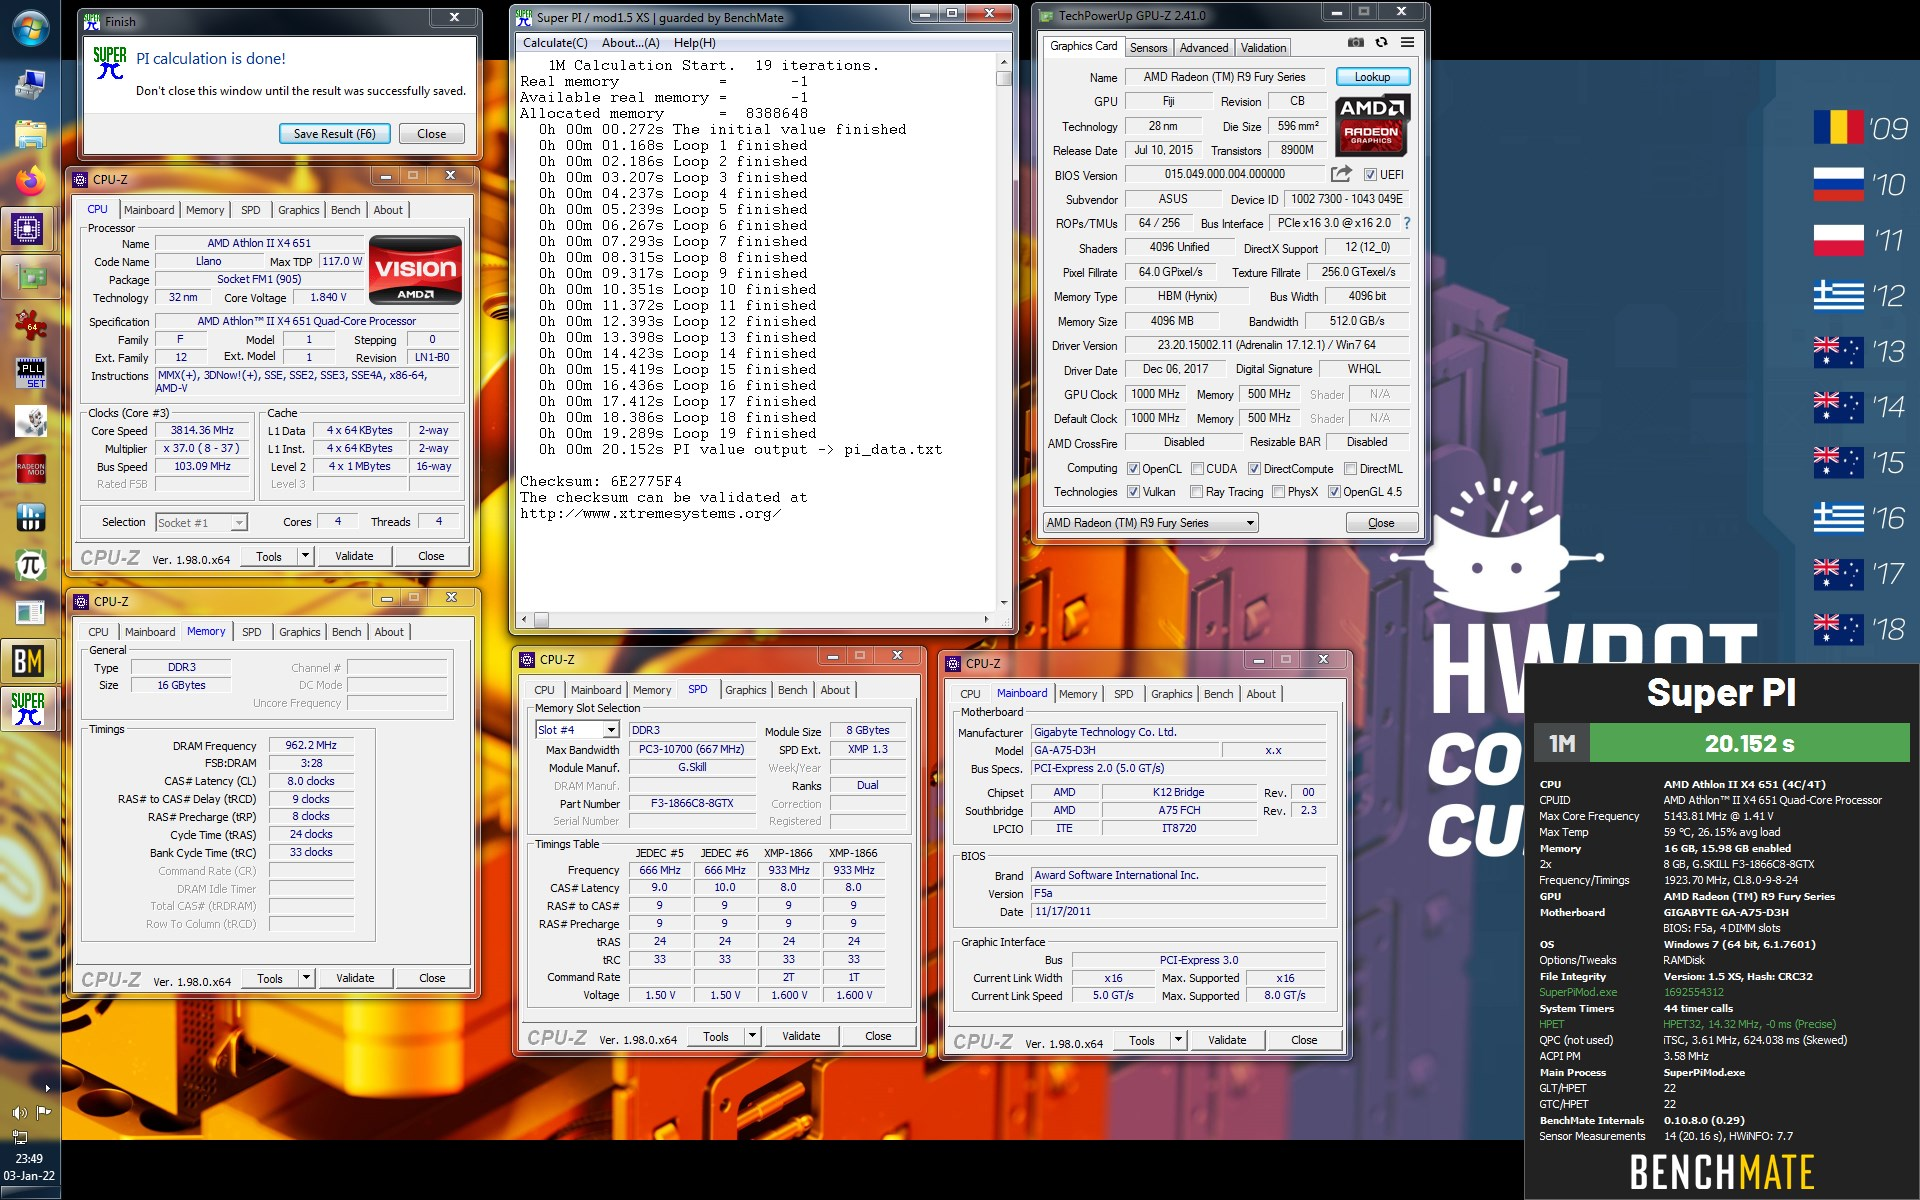Take a GPU-Z screenshot with camera icon
The height and width of the screenshot is (1200, 1920).
coord(1355,42)
